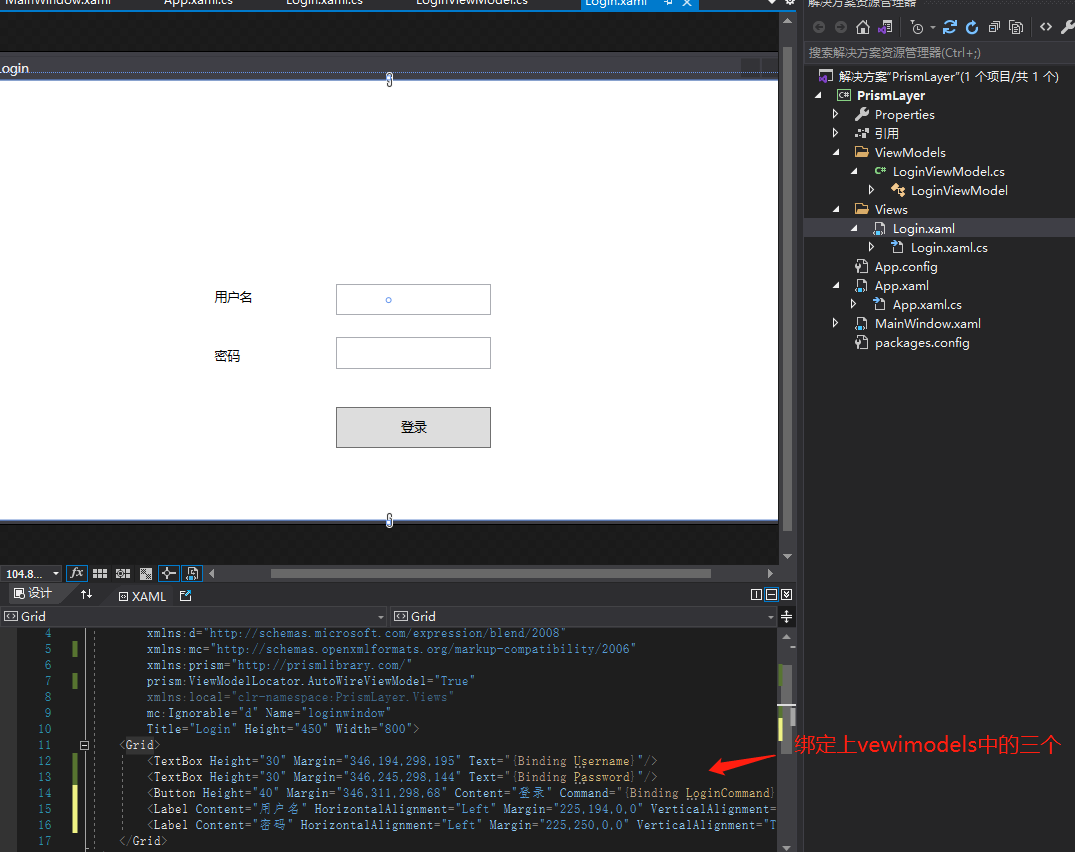Switch to the 设计 design tab
Viewport: 1075px width, 852px height.
32,594
